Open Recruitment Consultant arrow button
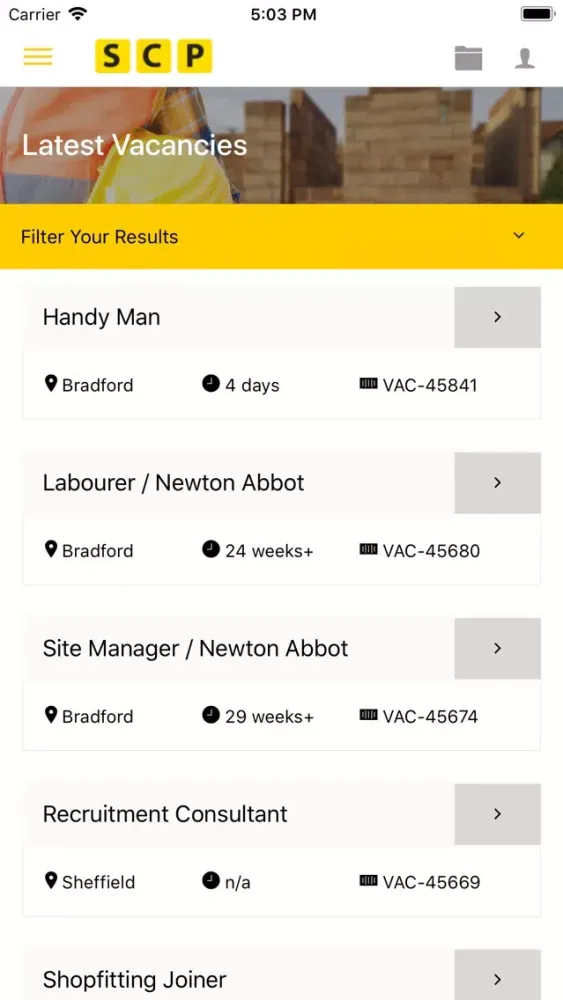Viewport: 563px width, 1000px height. (x=497, y=814)
